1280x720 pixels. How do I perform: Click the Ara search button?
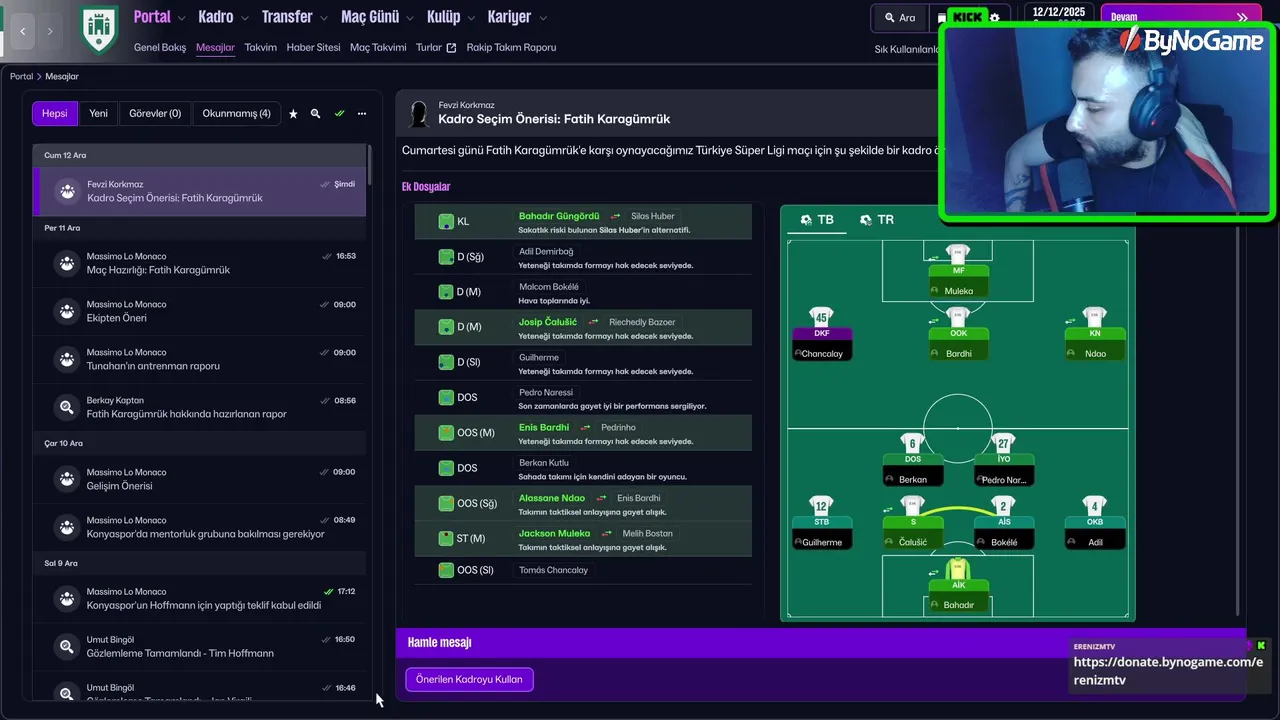click(x=899, y=18)
